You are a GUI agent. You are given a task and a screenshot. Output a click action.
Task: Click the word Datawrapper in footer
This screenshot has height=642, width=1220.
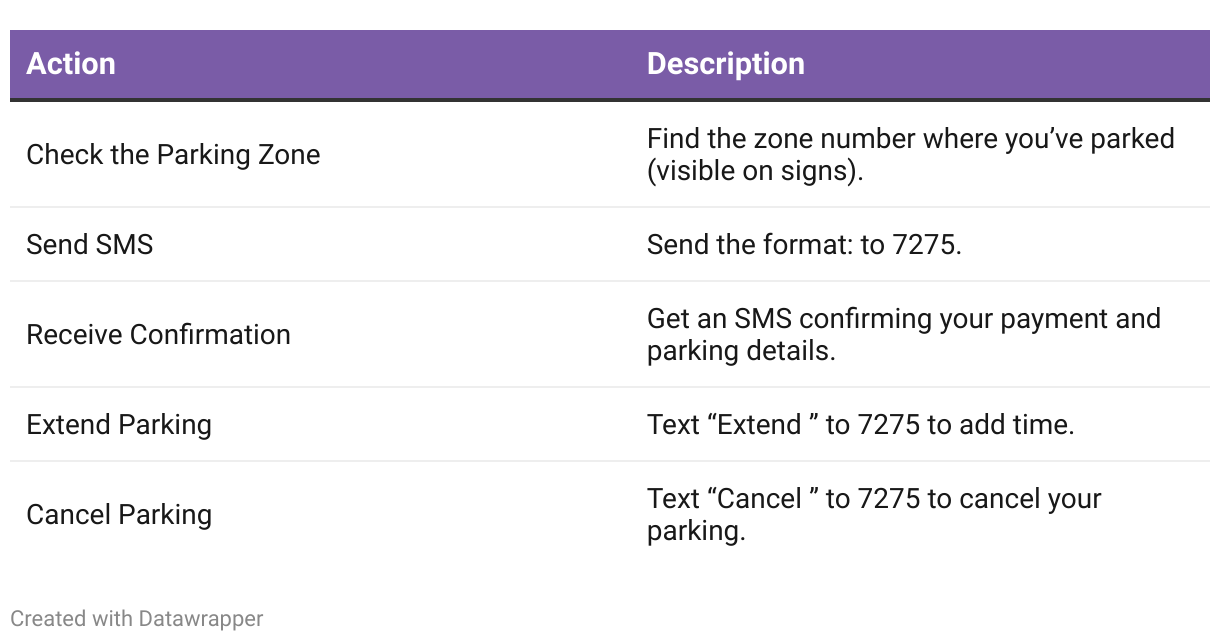click(201, 619)
